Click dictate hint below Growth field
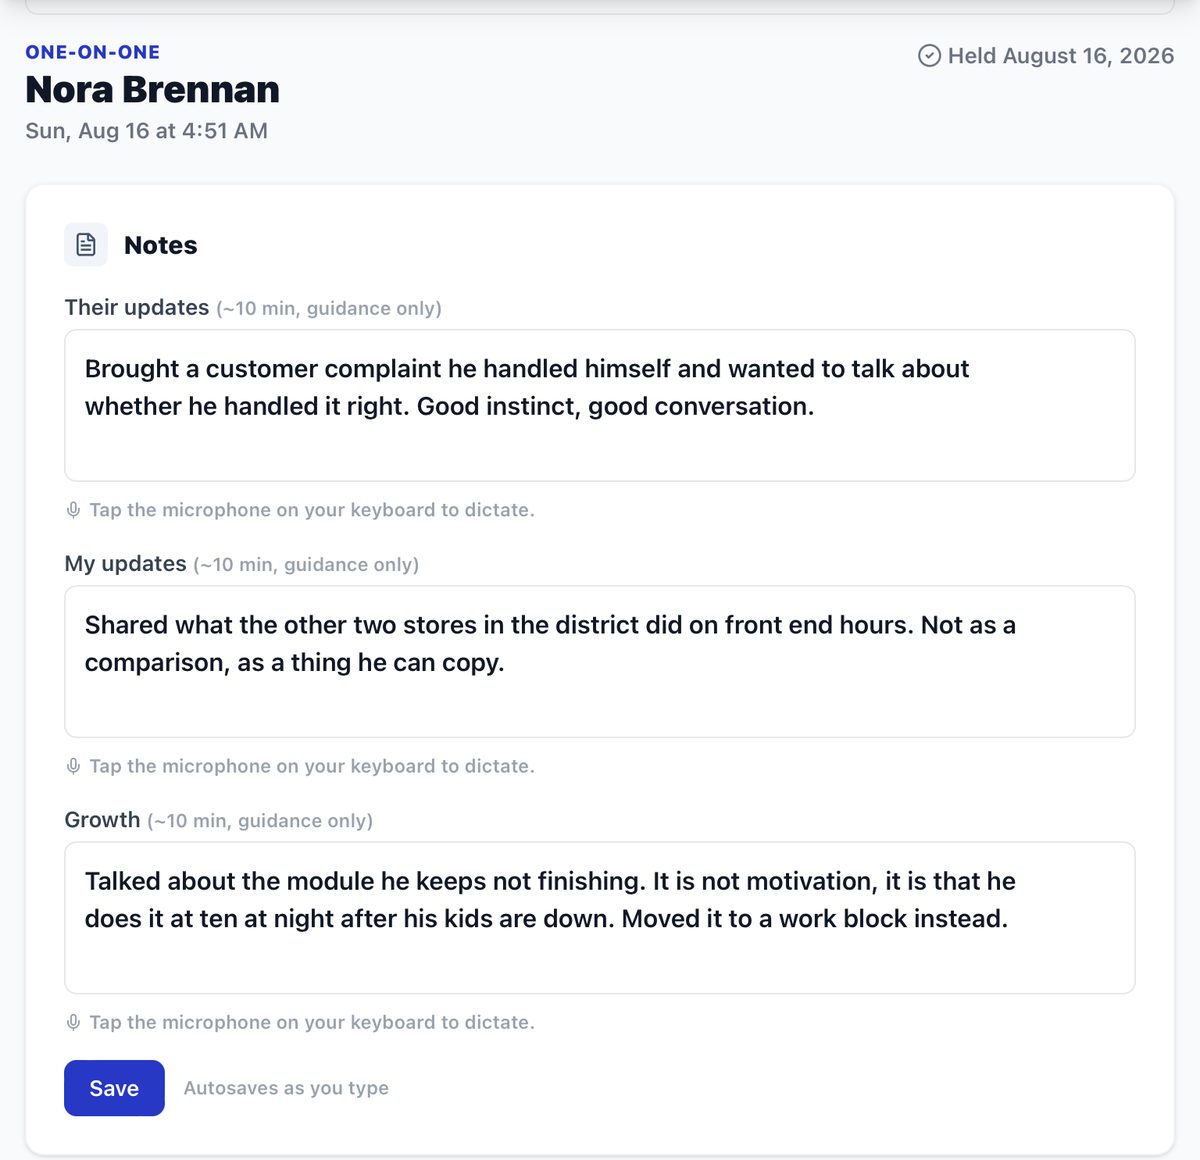 pos(312,1022)
